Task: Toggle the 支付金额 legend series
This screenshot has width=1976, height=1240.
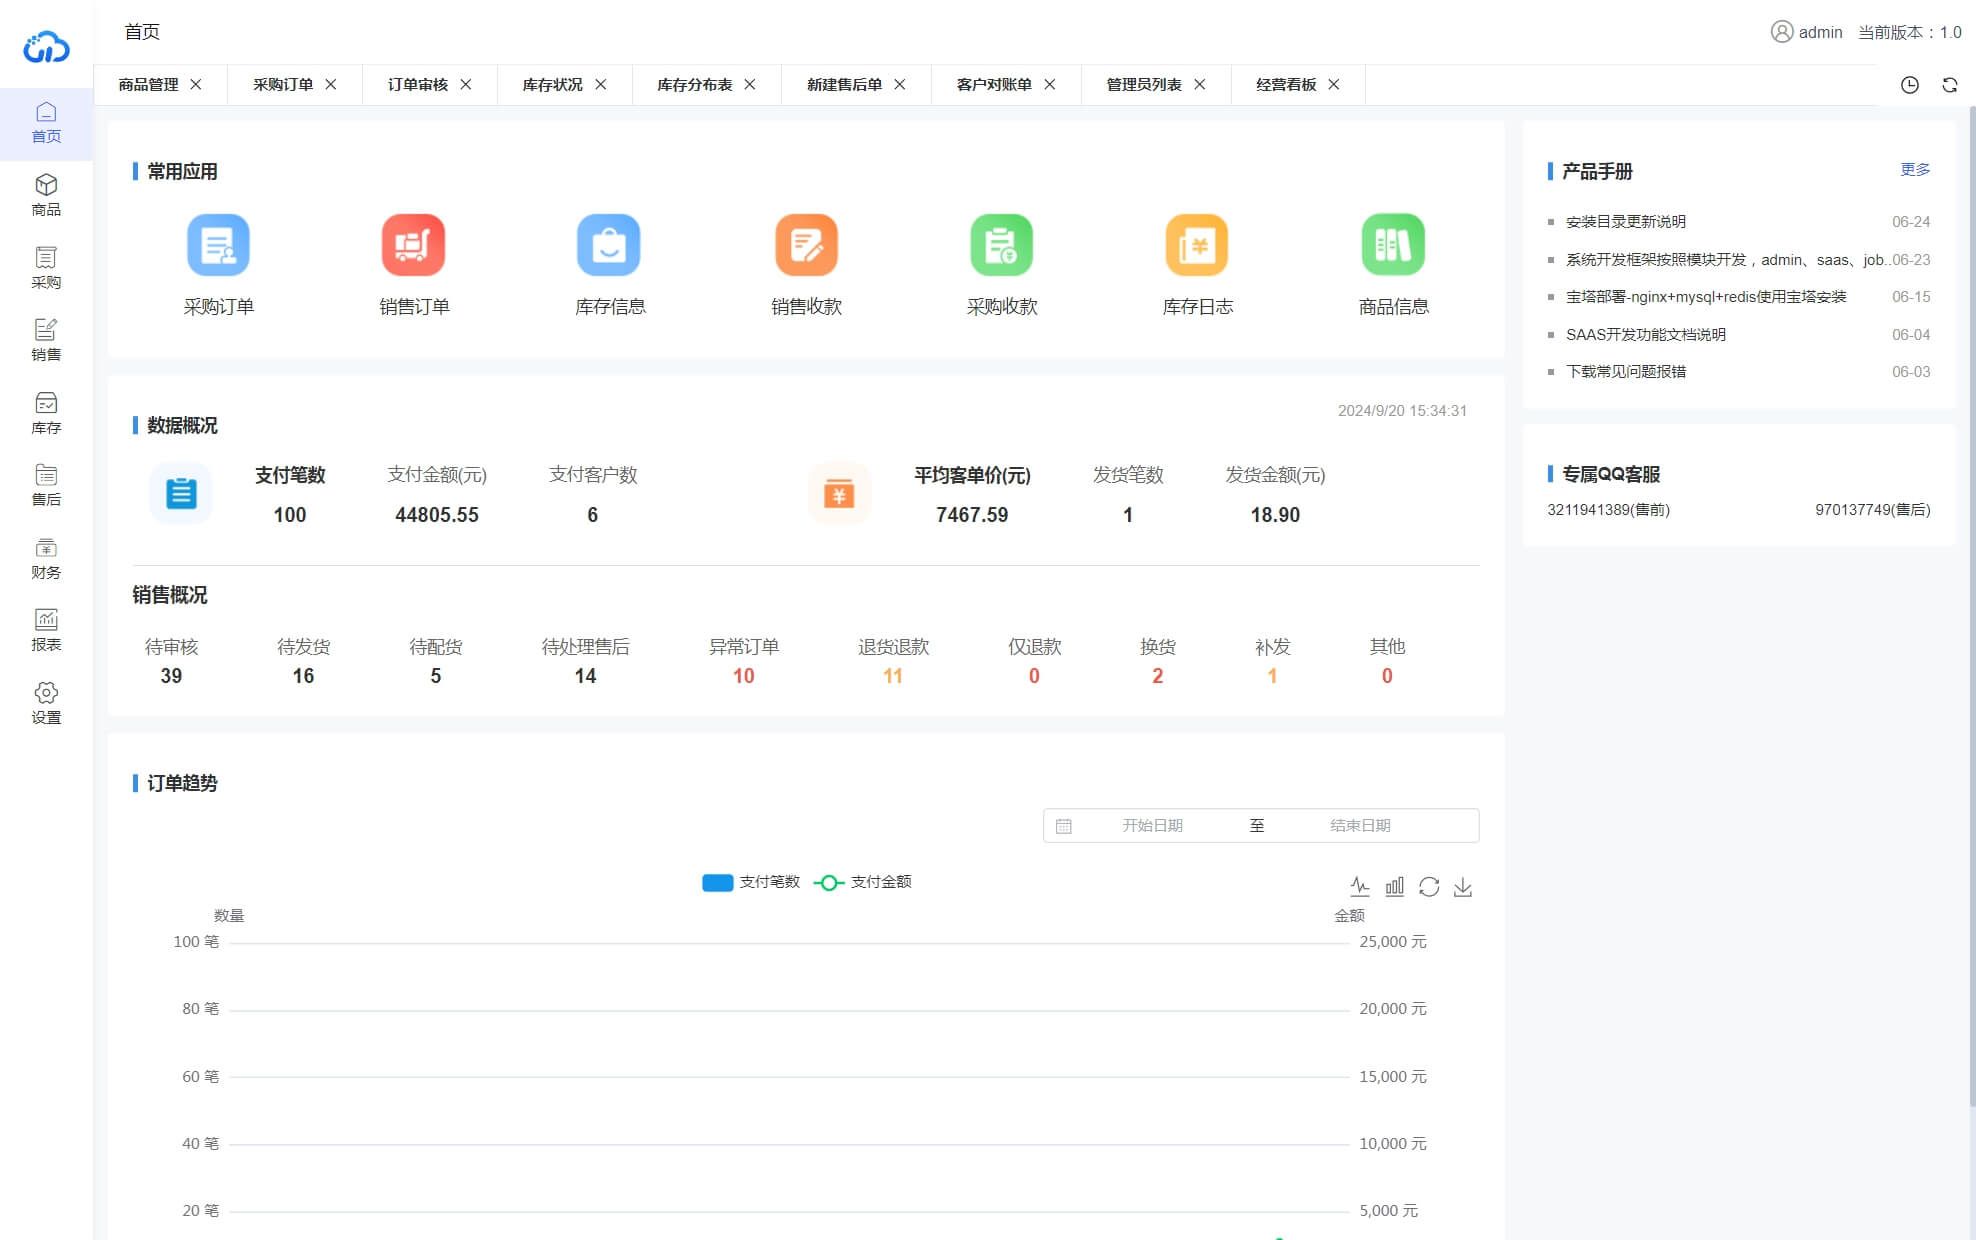Action: [863, 882]
